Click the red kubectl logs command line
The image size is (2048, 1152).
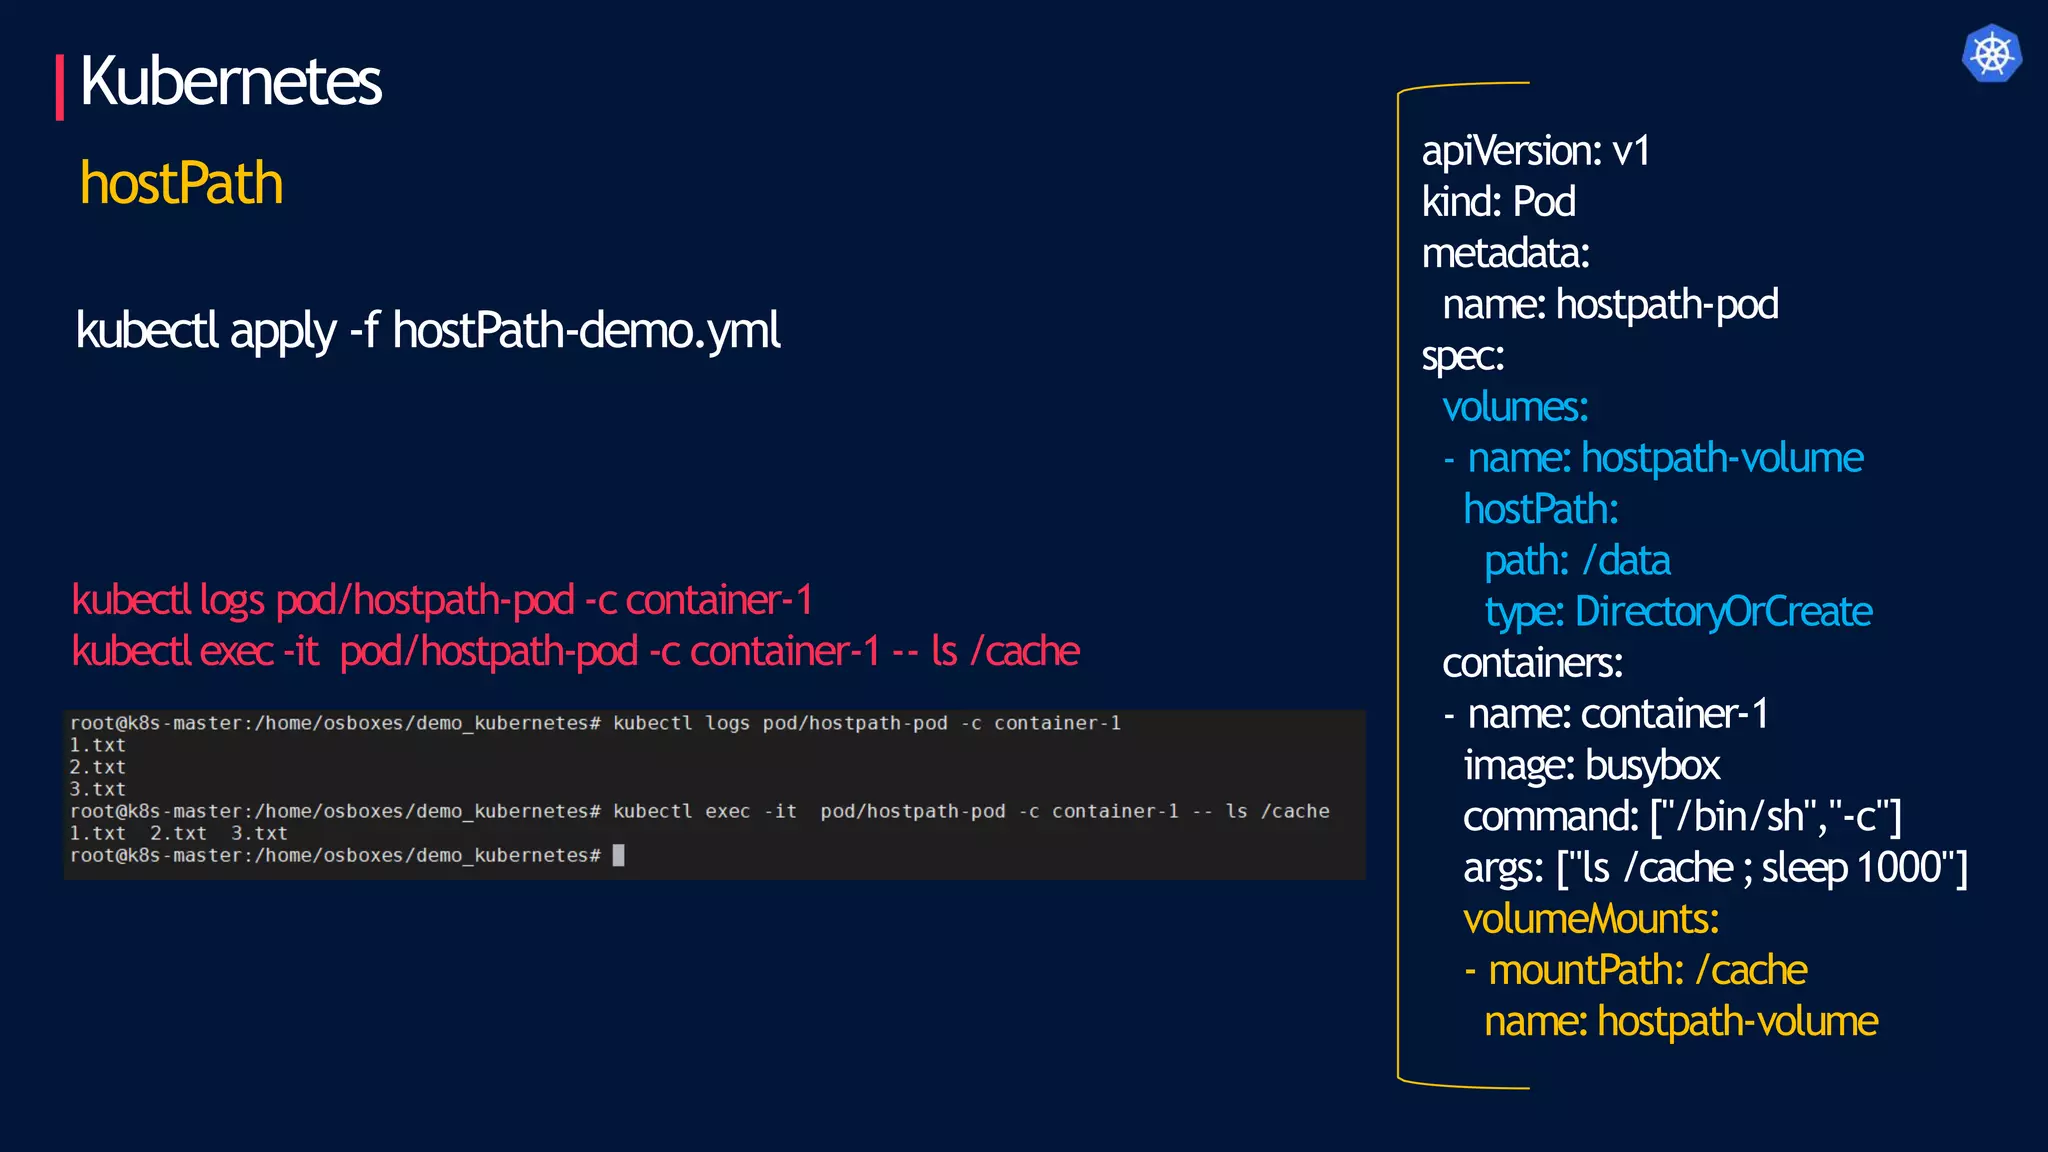[442, 601]
